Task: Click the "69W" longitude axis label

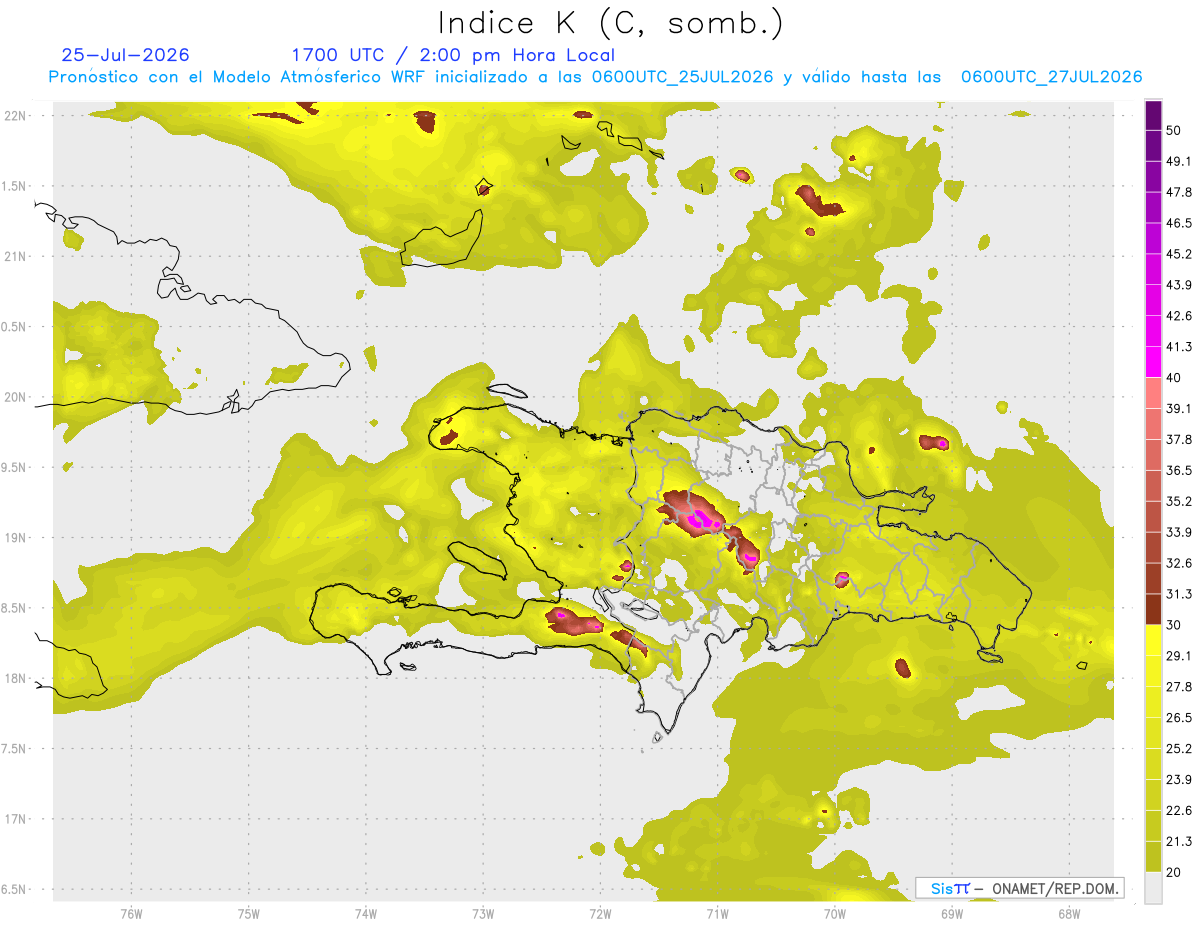Action: click(951, 913)
